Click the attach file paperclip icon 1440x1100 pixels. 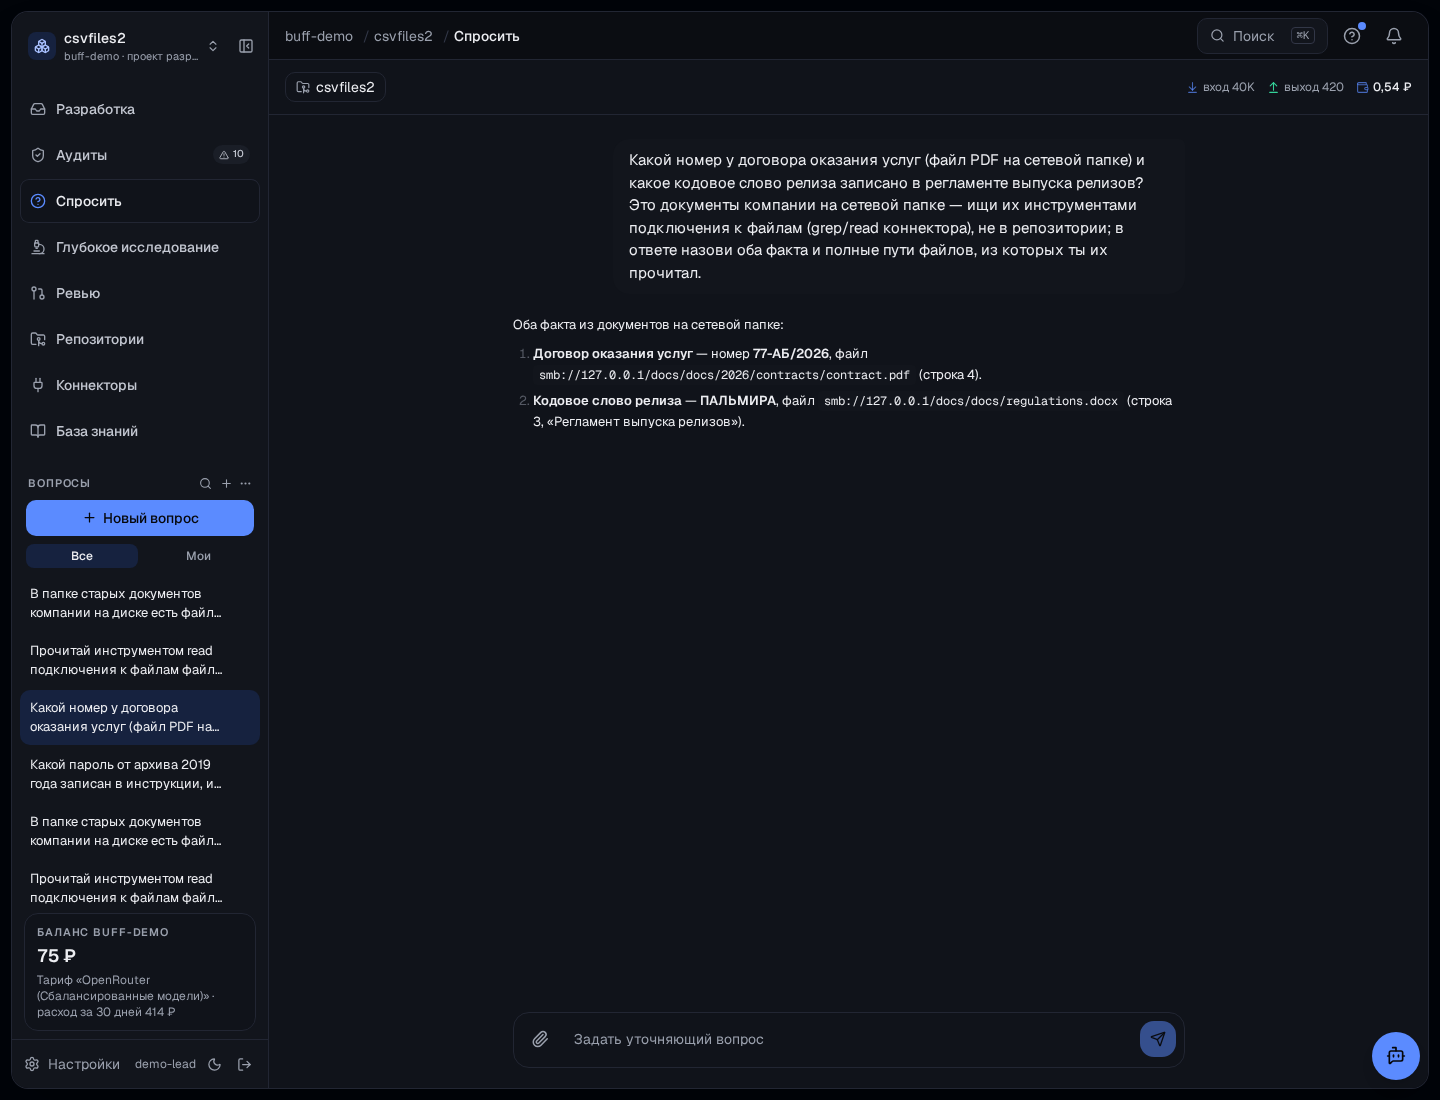pos(540,1039)
